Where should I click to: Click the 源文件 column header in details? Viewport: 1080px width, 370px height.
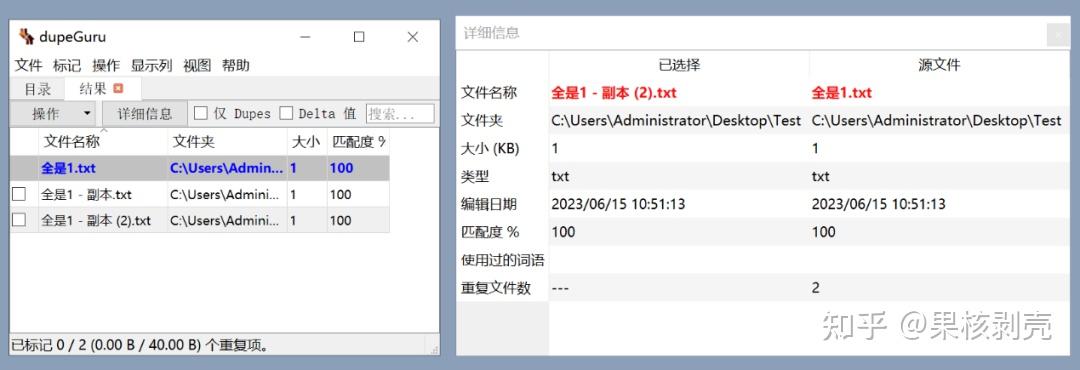(939, 65)
